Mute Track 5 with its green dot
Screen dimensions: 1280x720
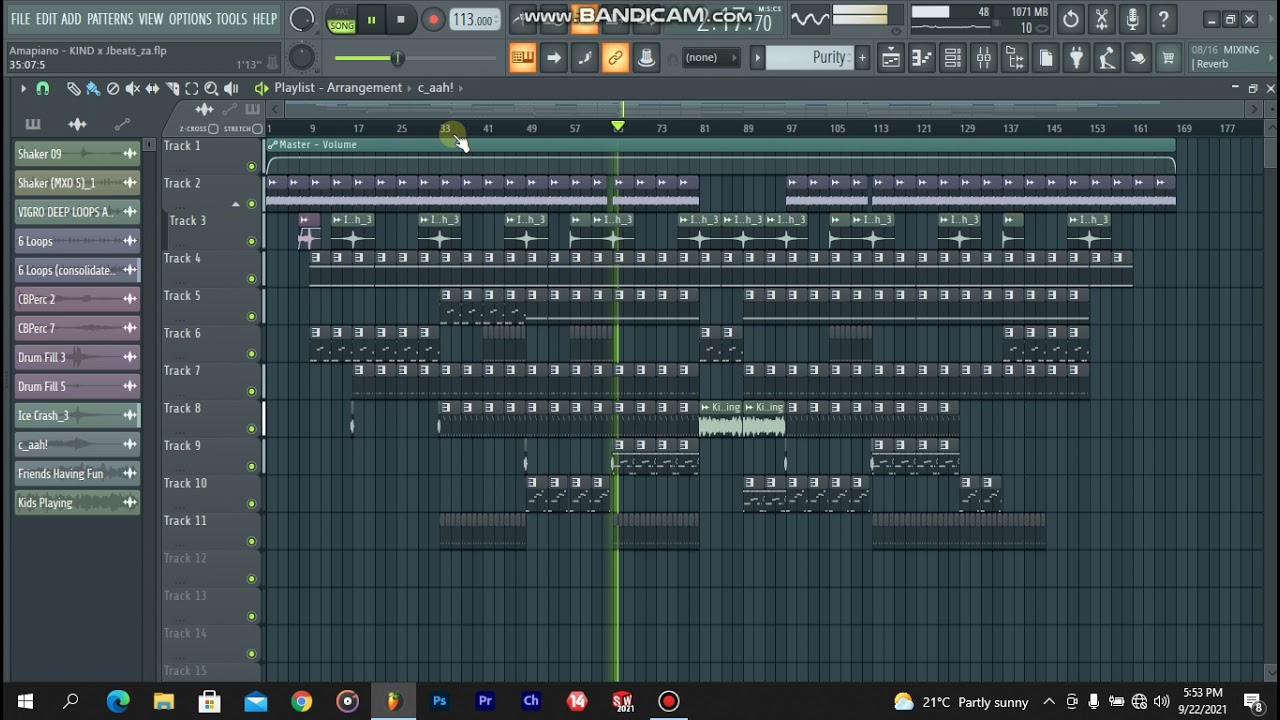click(x=252, y=316)
